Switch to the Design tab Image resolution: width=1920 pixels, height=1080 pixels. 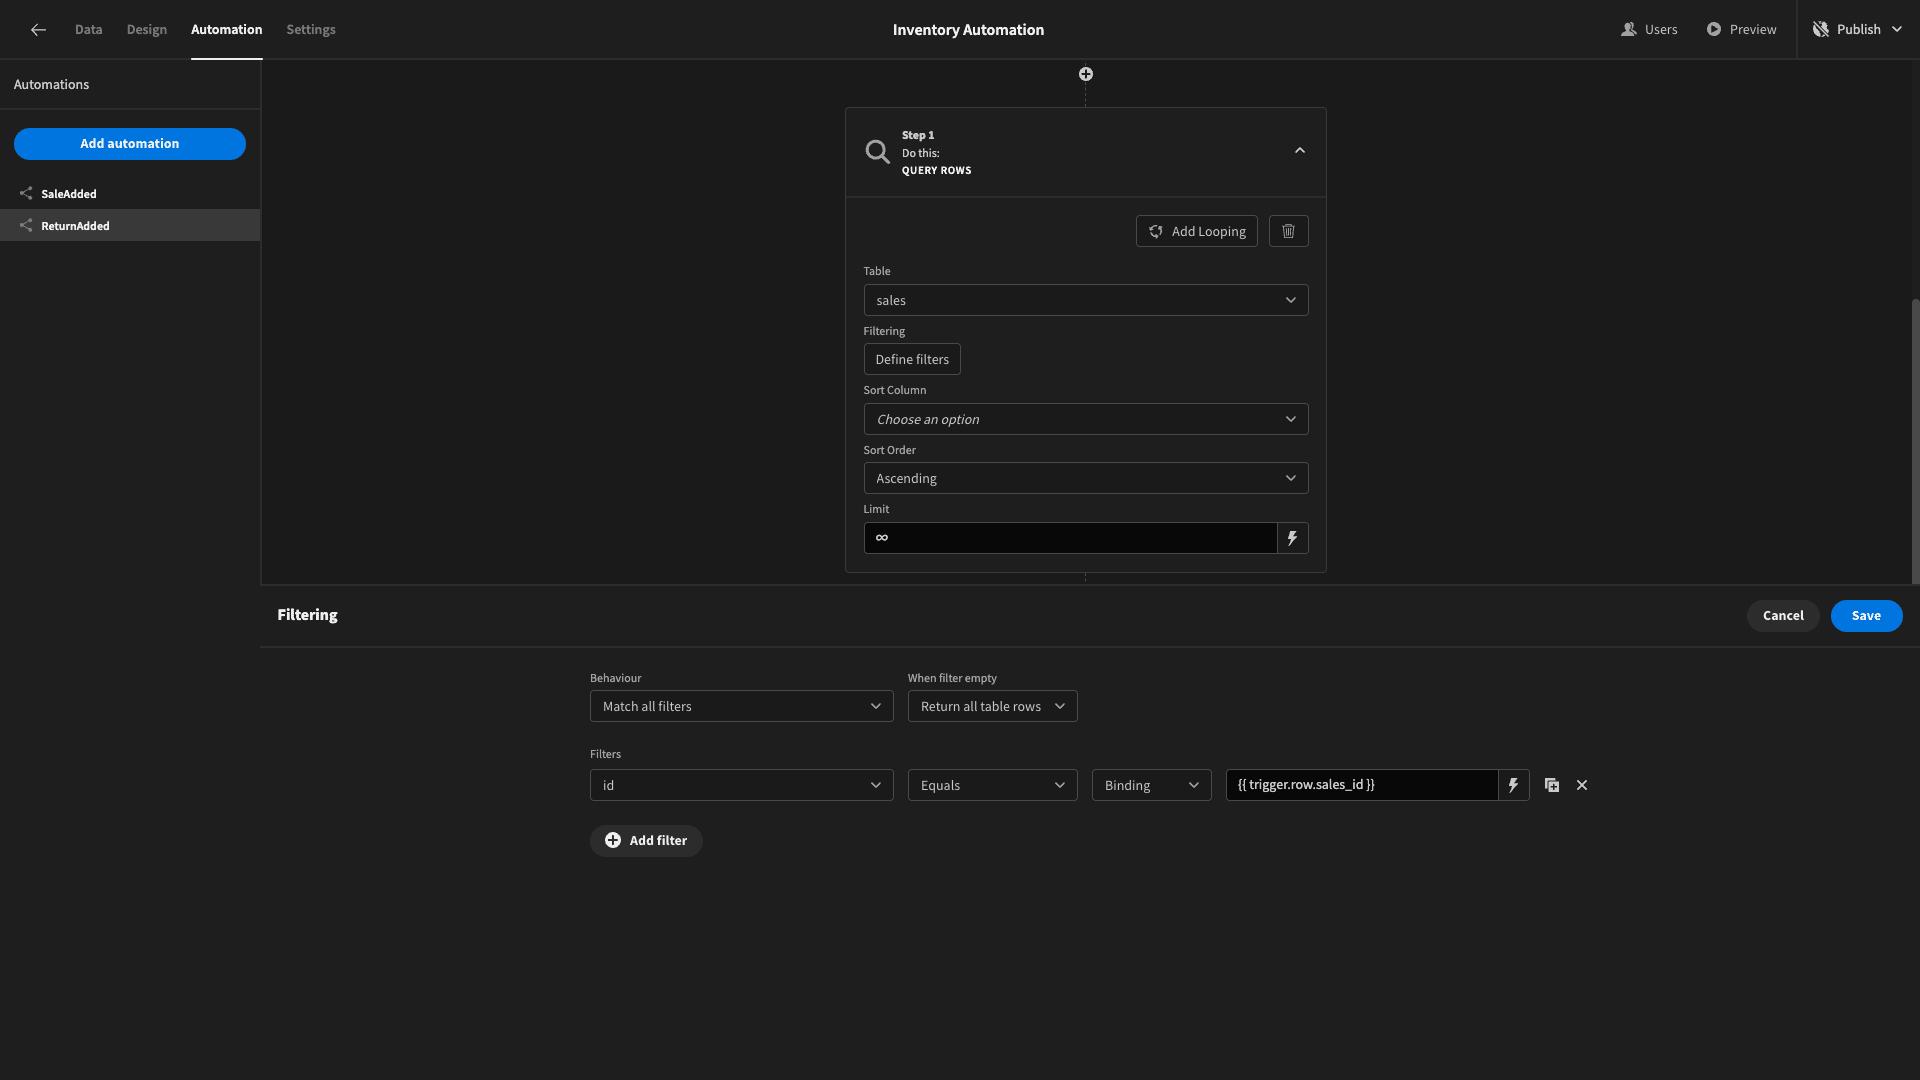tap(147, 30)
